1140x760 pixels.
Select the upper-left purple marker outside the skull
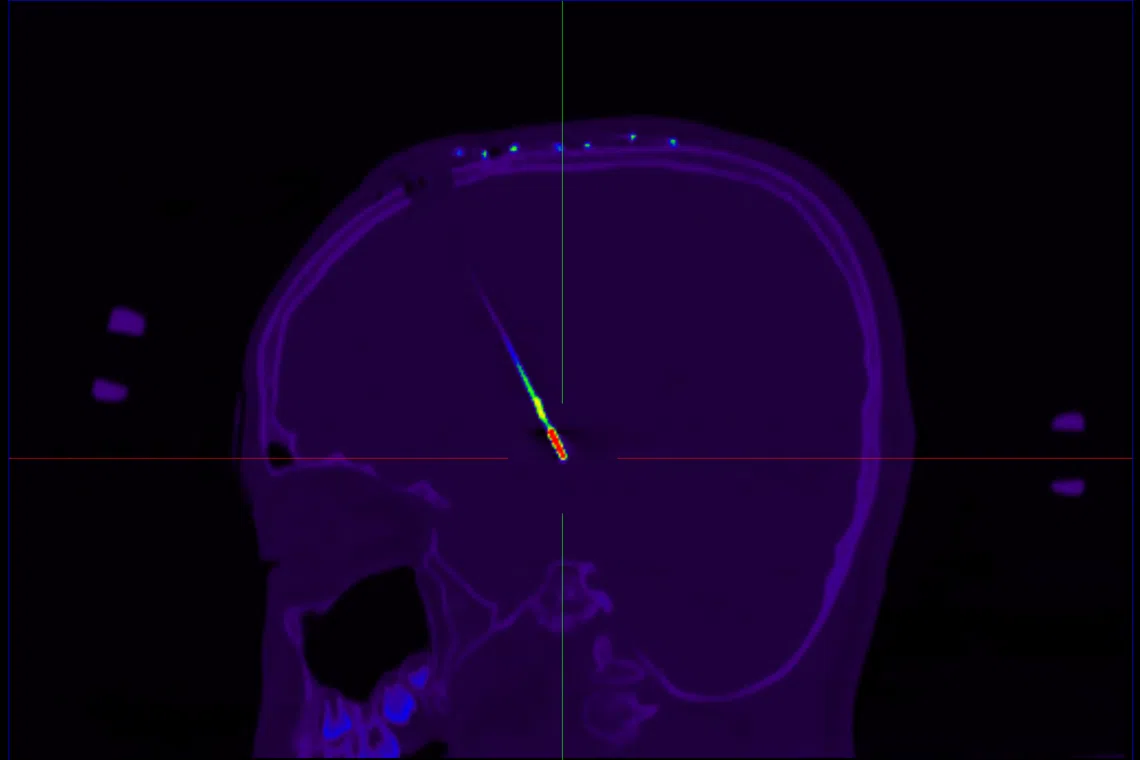point(127,322)
